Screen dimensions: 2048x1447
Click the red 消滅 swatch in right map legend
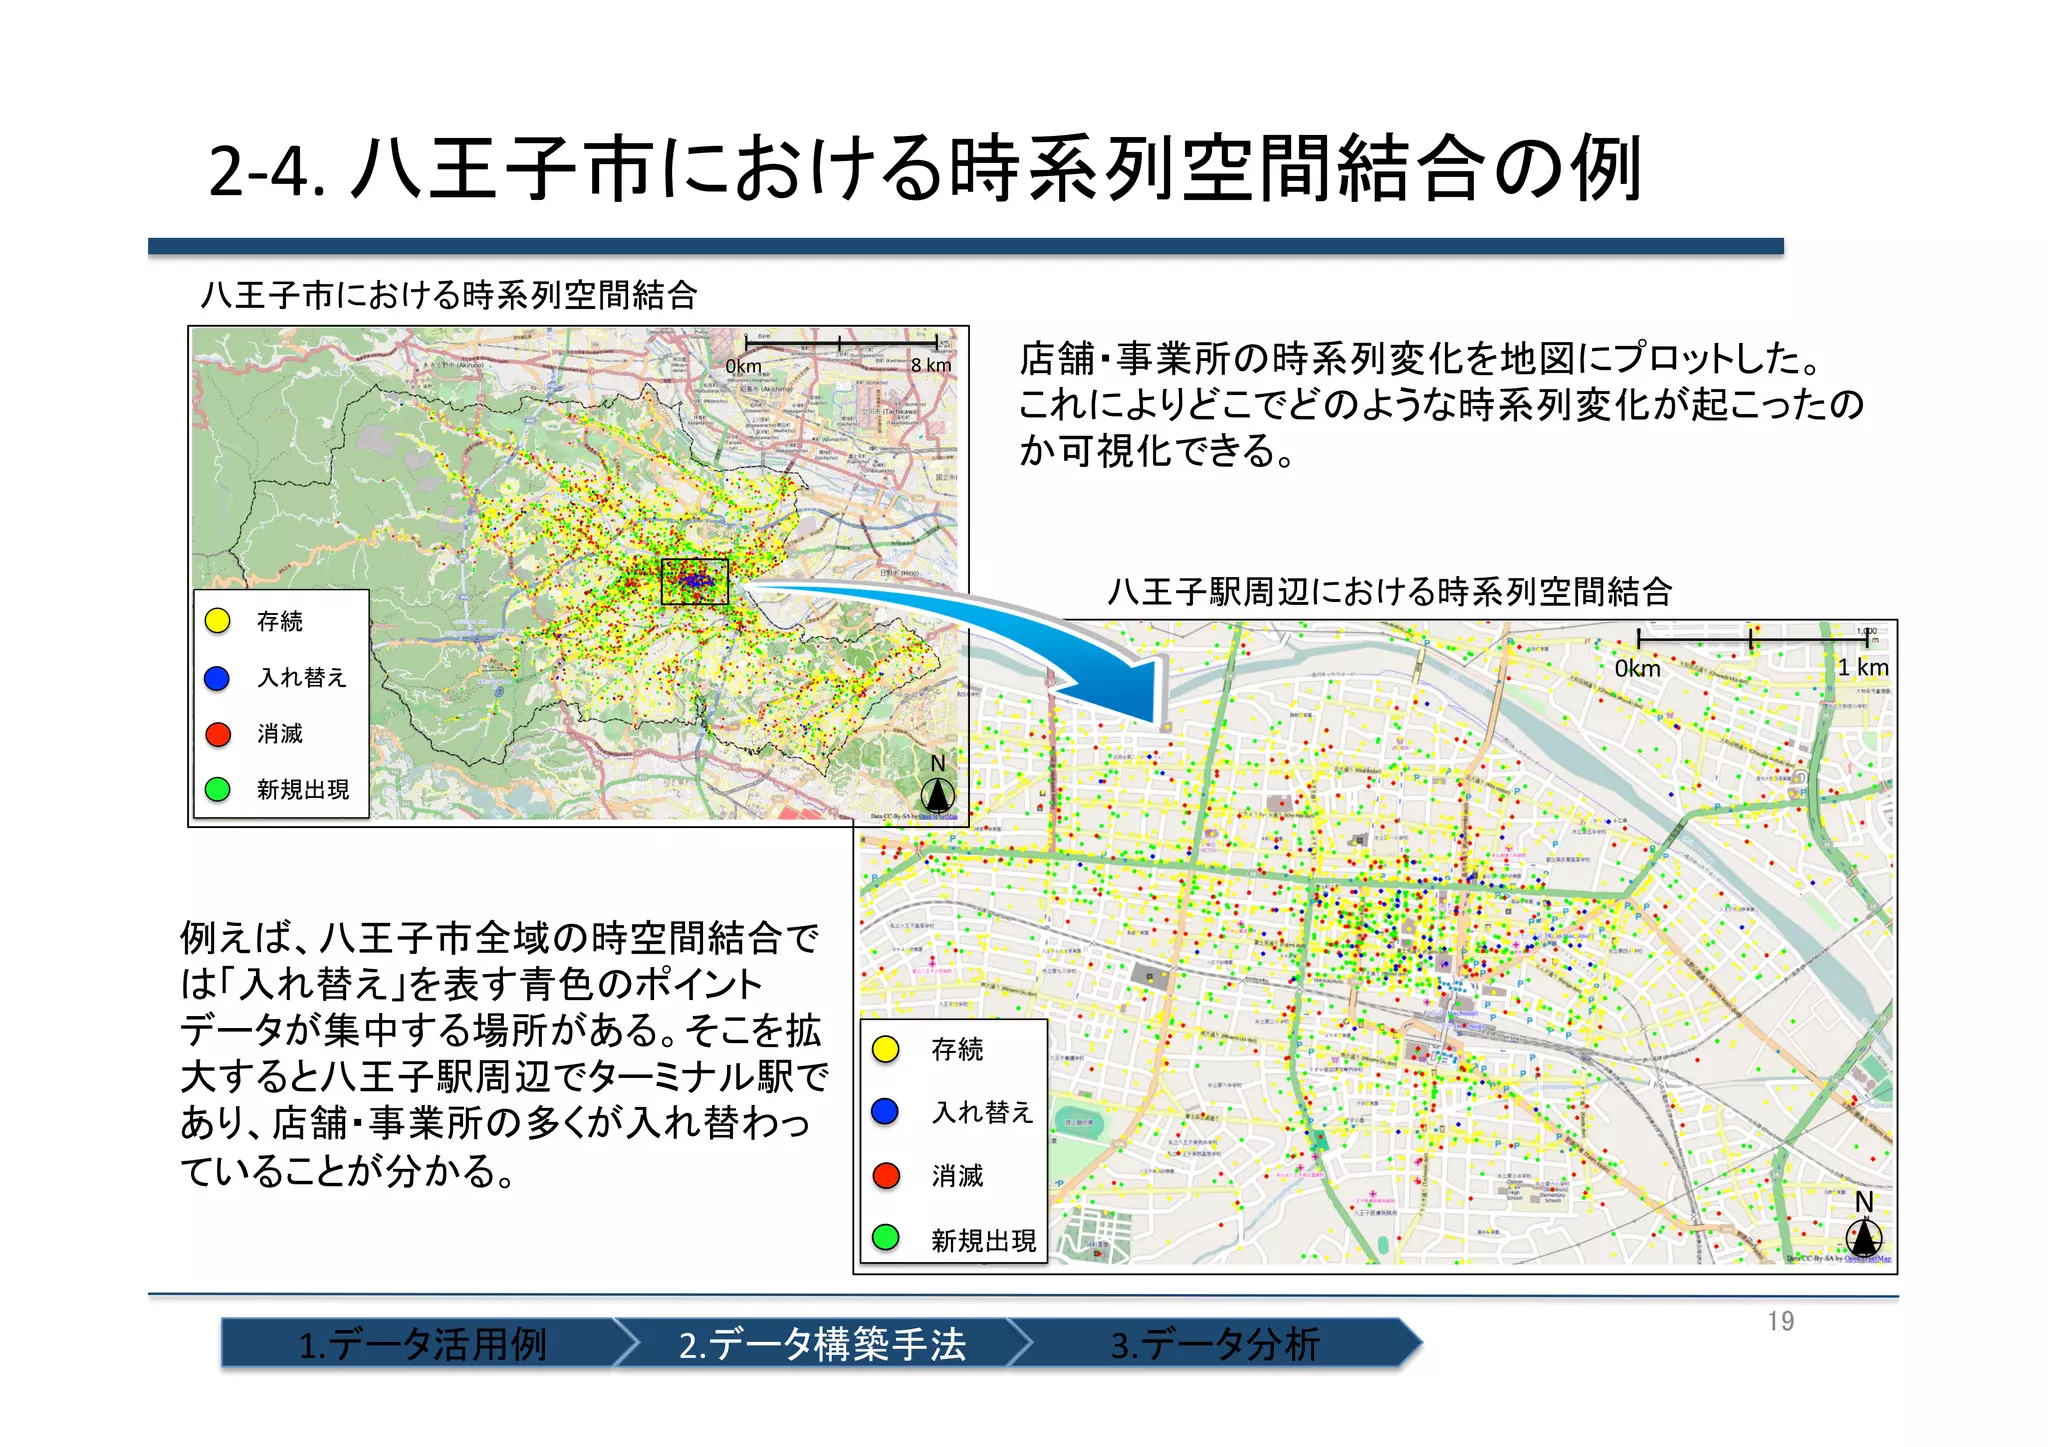pyautogui.click(x=885, y=1175)
